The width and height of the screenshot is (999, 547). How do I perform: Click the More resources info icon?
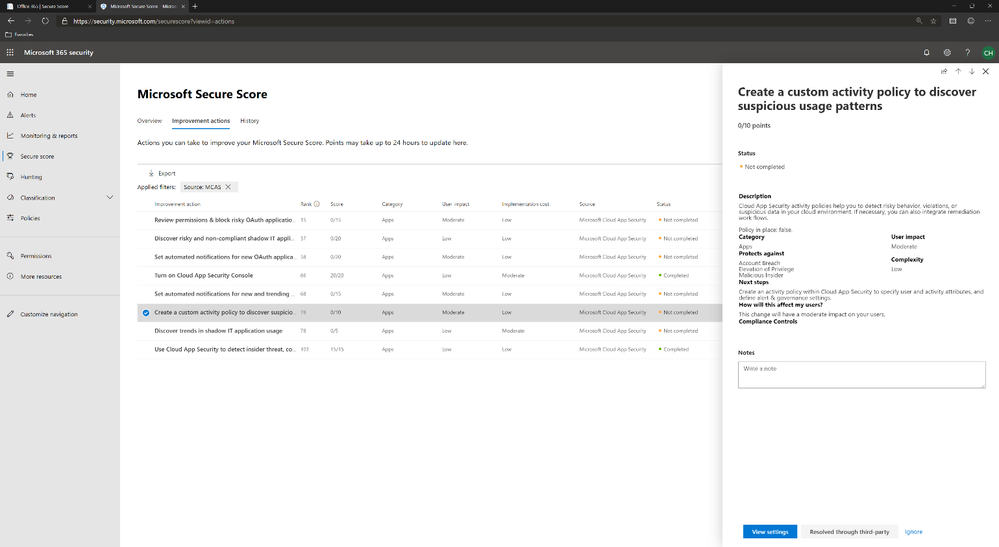10,276
